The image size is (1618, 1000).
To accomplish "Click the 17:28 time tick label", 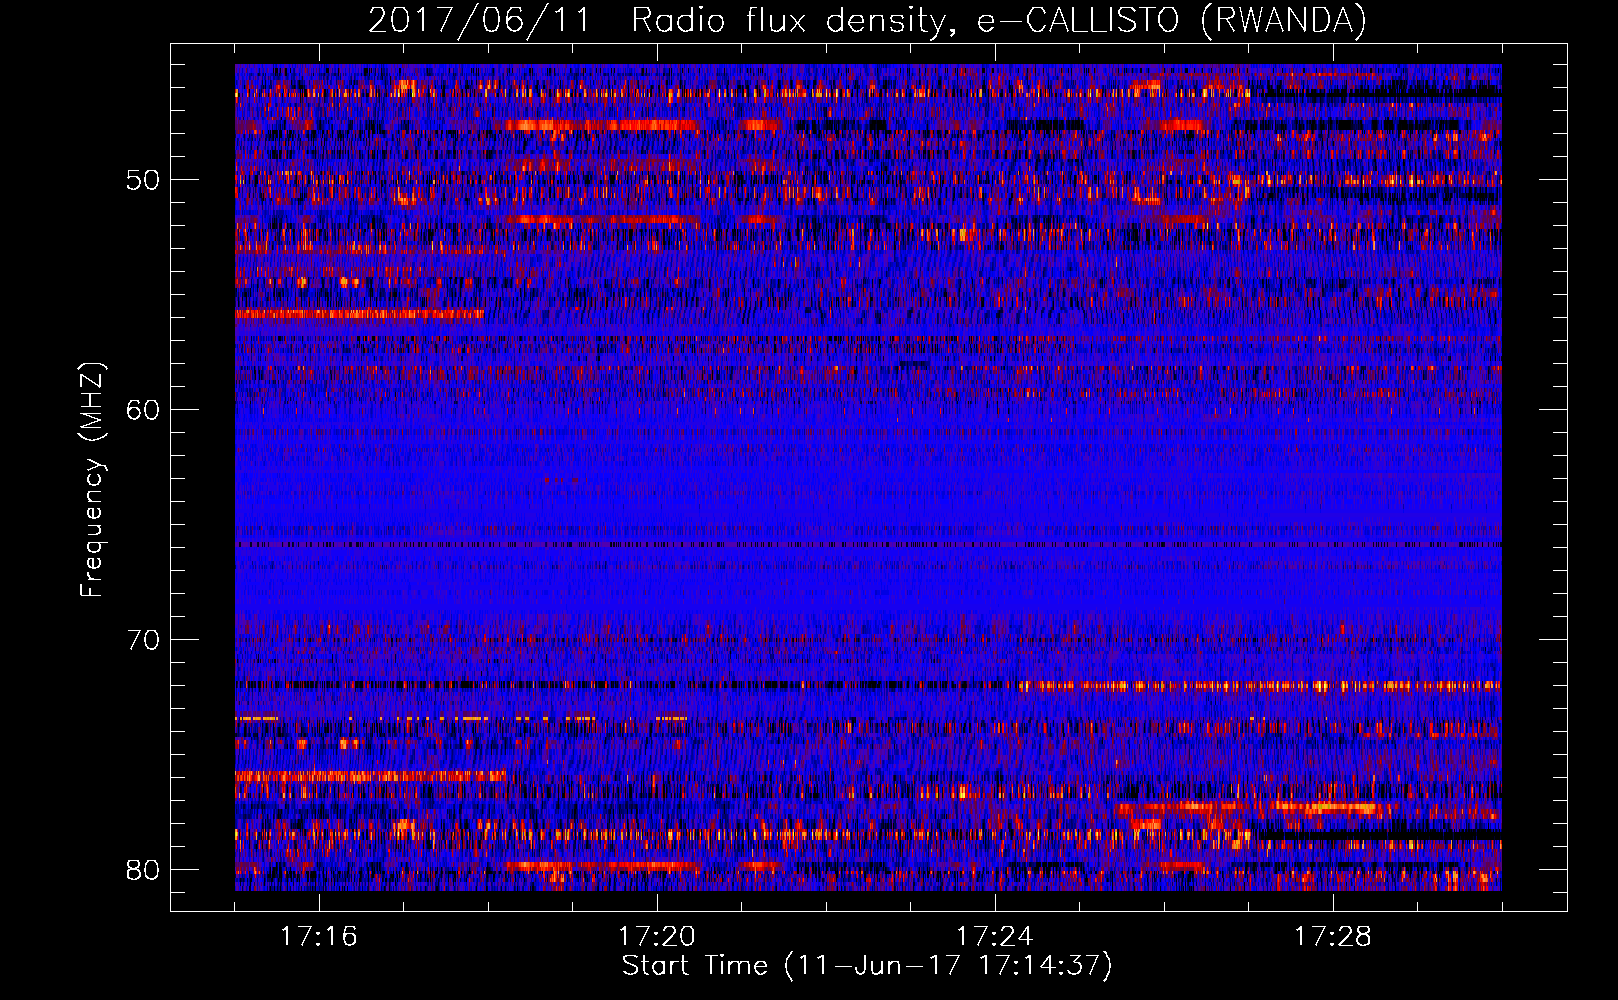I will point(1332,936).
